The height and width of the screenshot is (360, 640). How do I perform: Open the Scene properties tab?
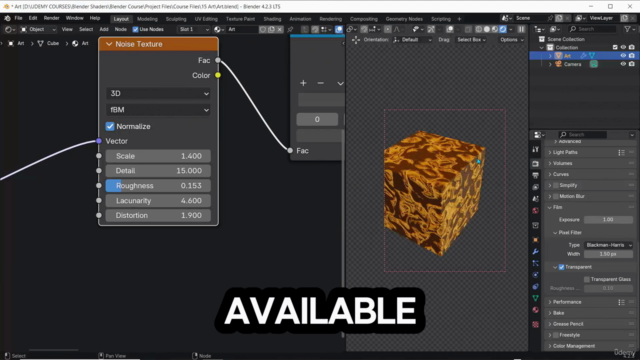click(536, 199)
